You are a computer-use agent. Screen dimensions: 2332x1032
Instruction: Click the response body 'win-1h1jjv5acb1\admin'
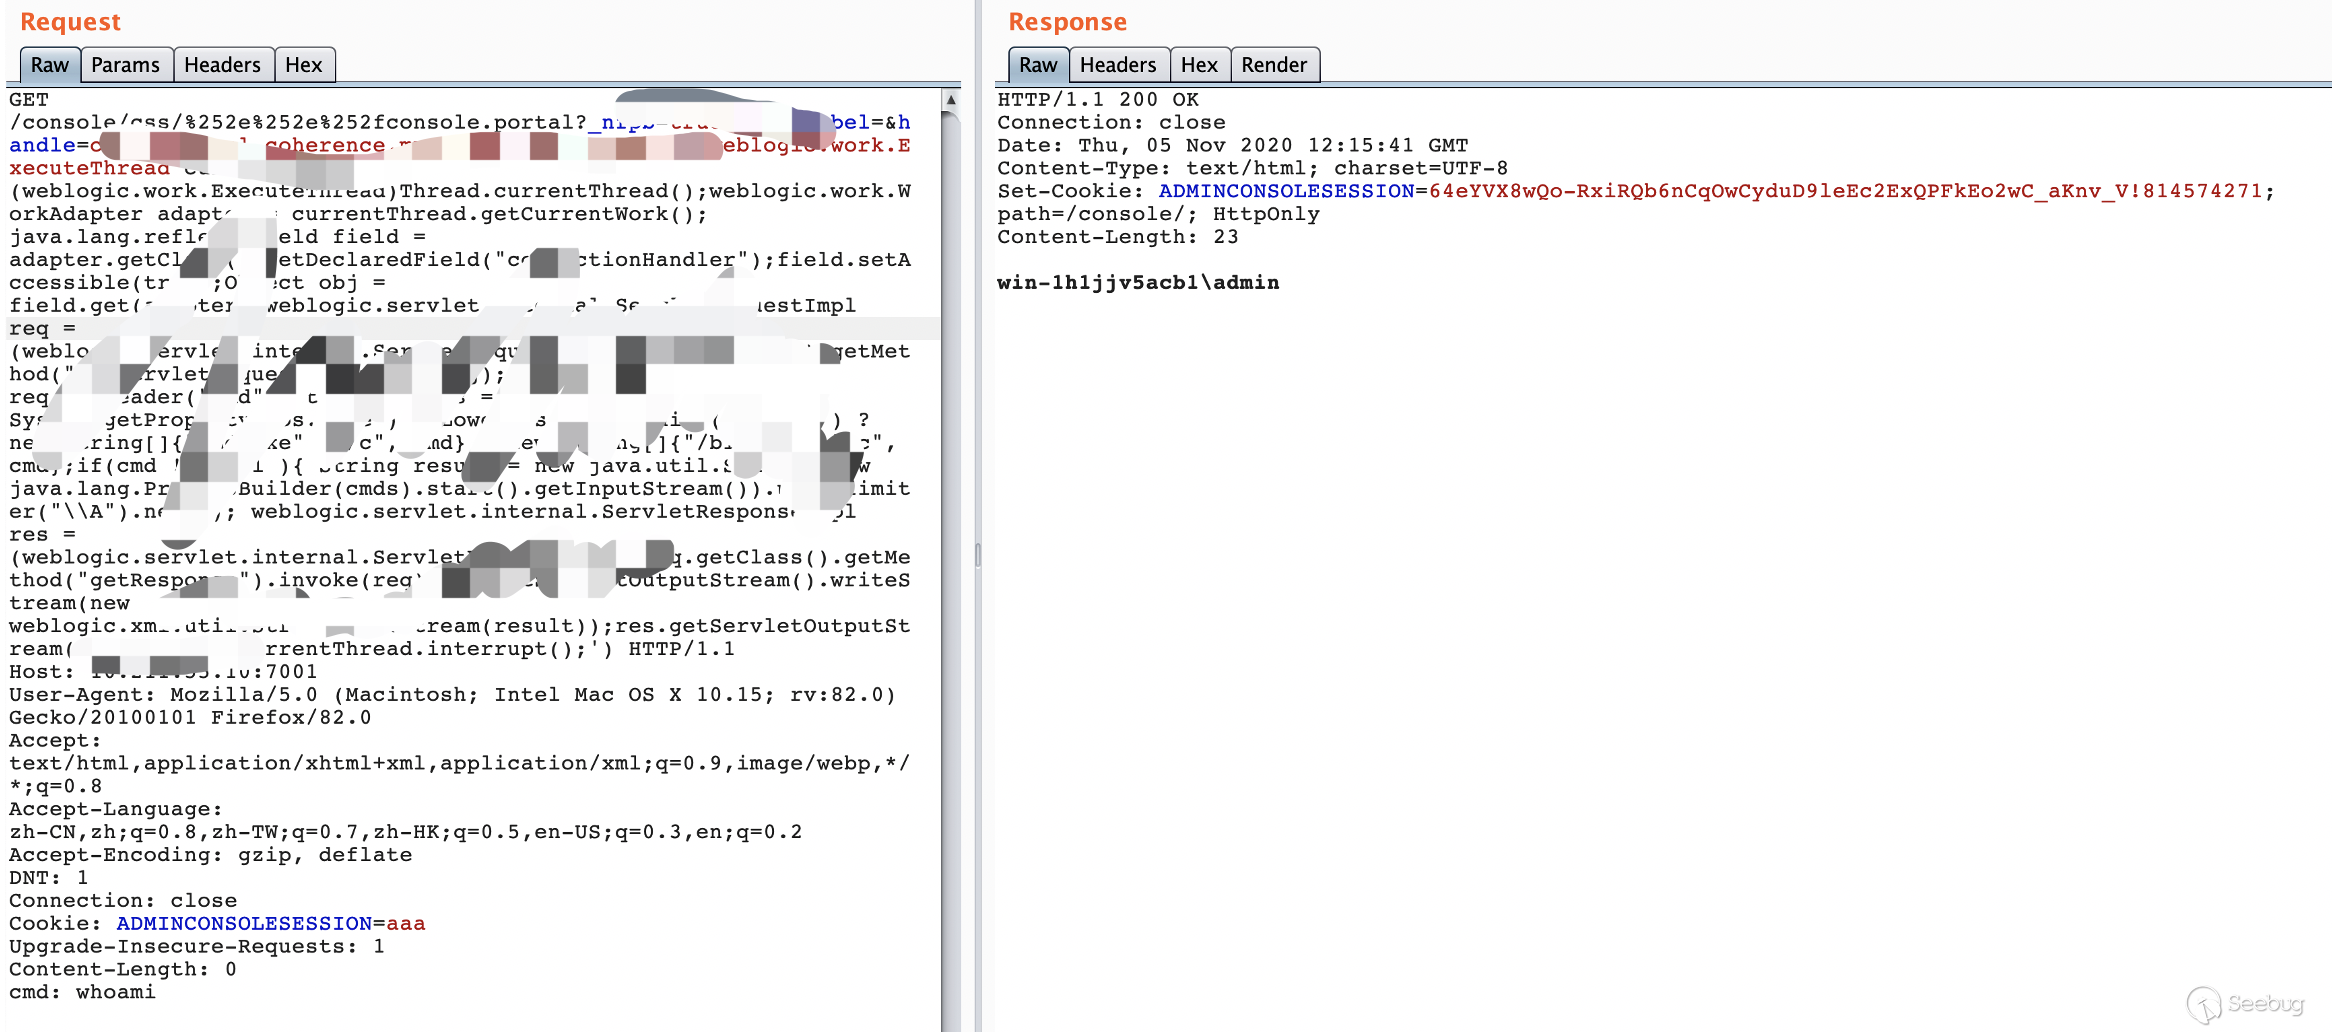tap(1138, 283)
